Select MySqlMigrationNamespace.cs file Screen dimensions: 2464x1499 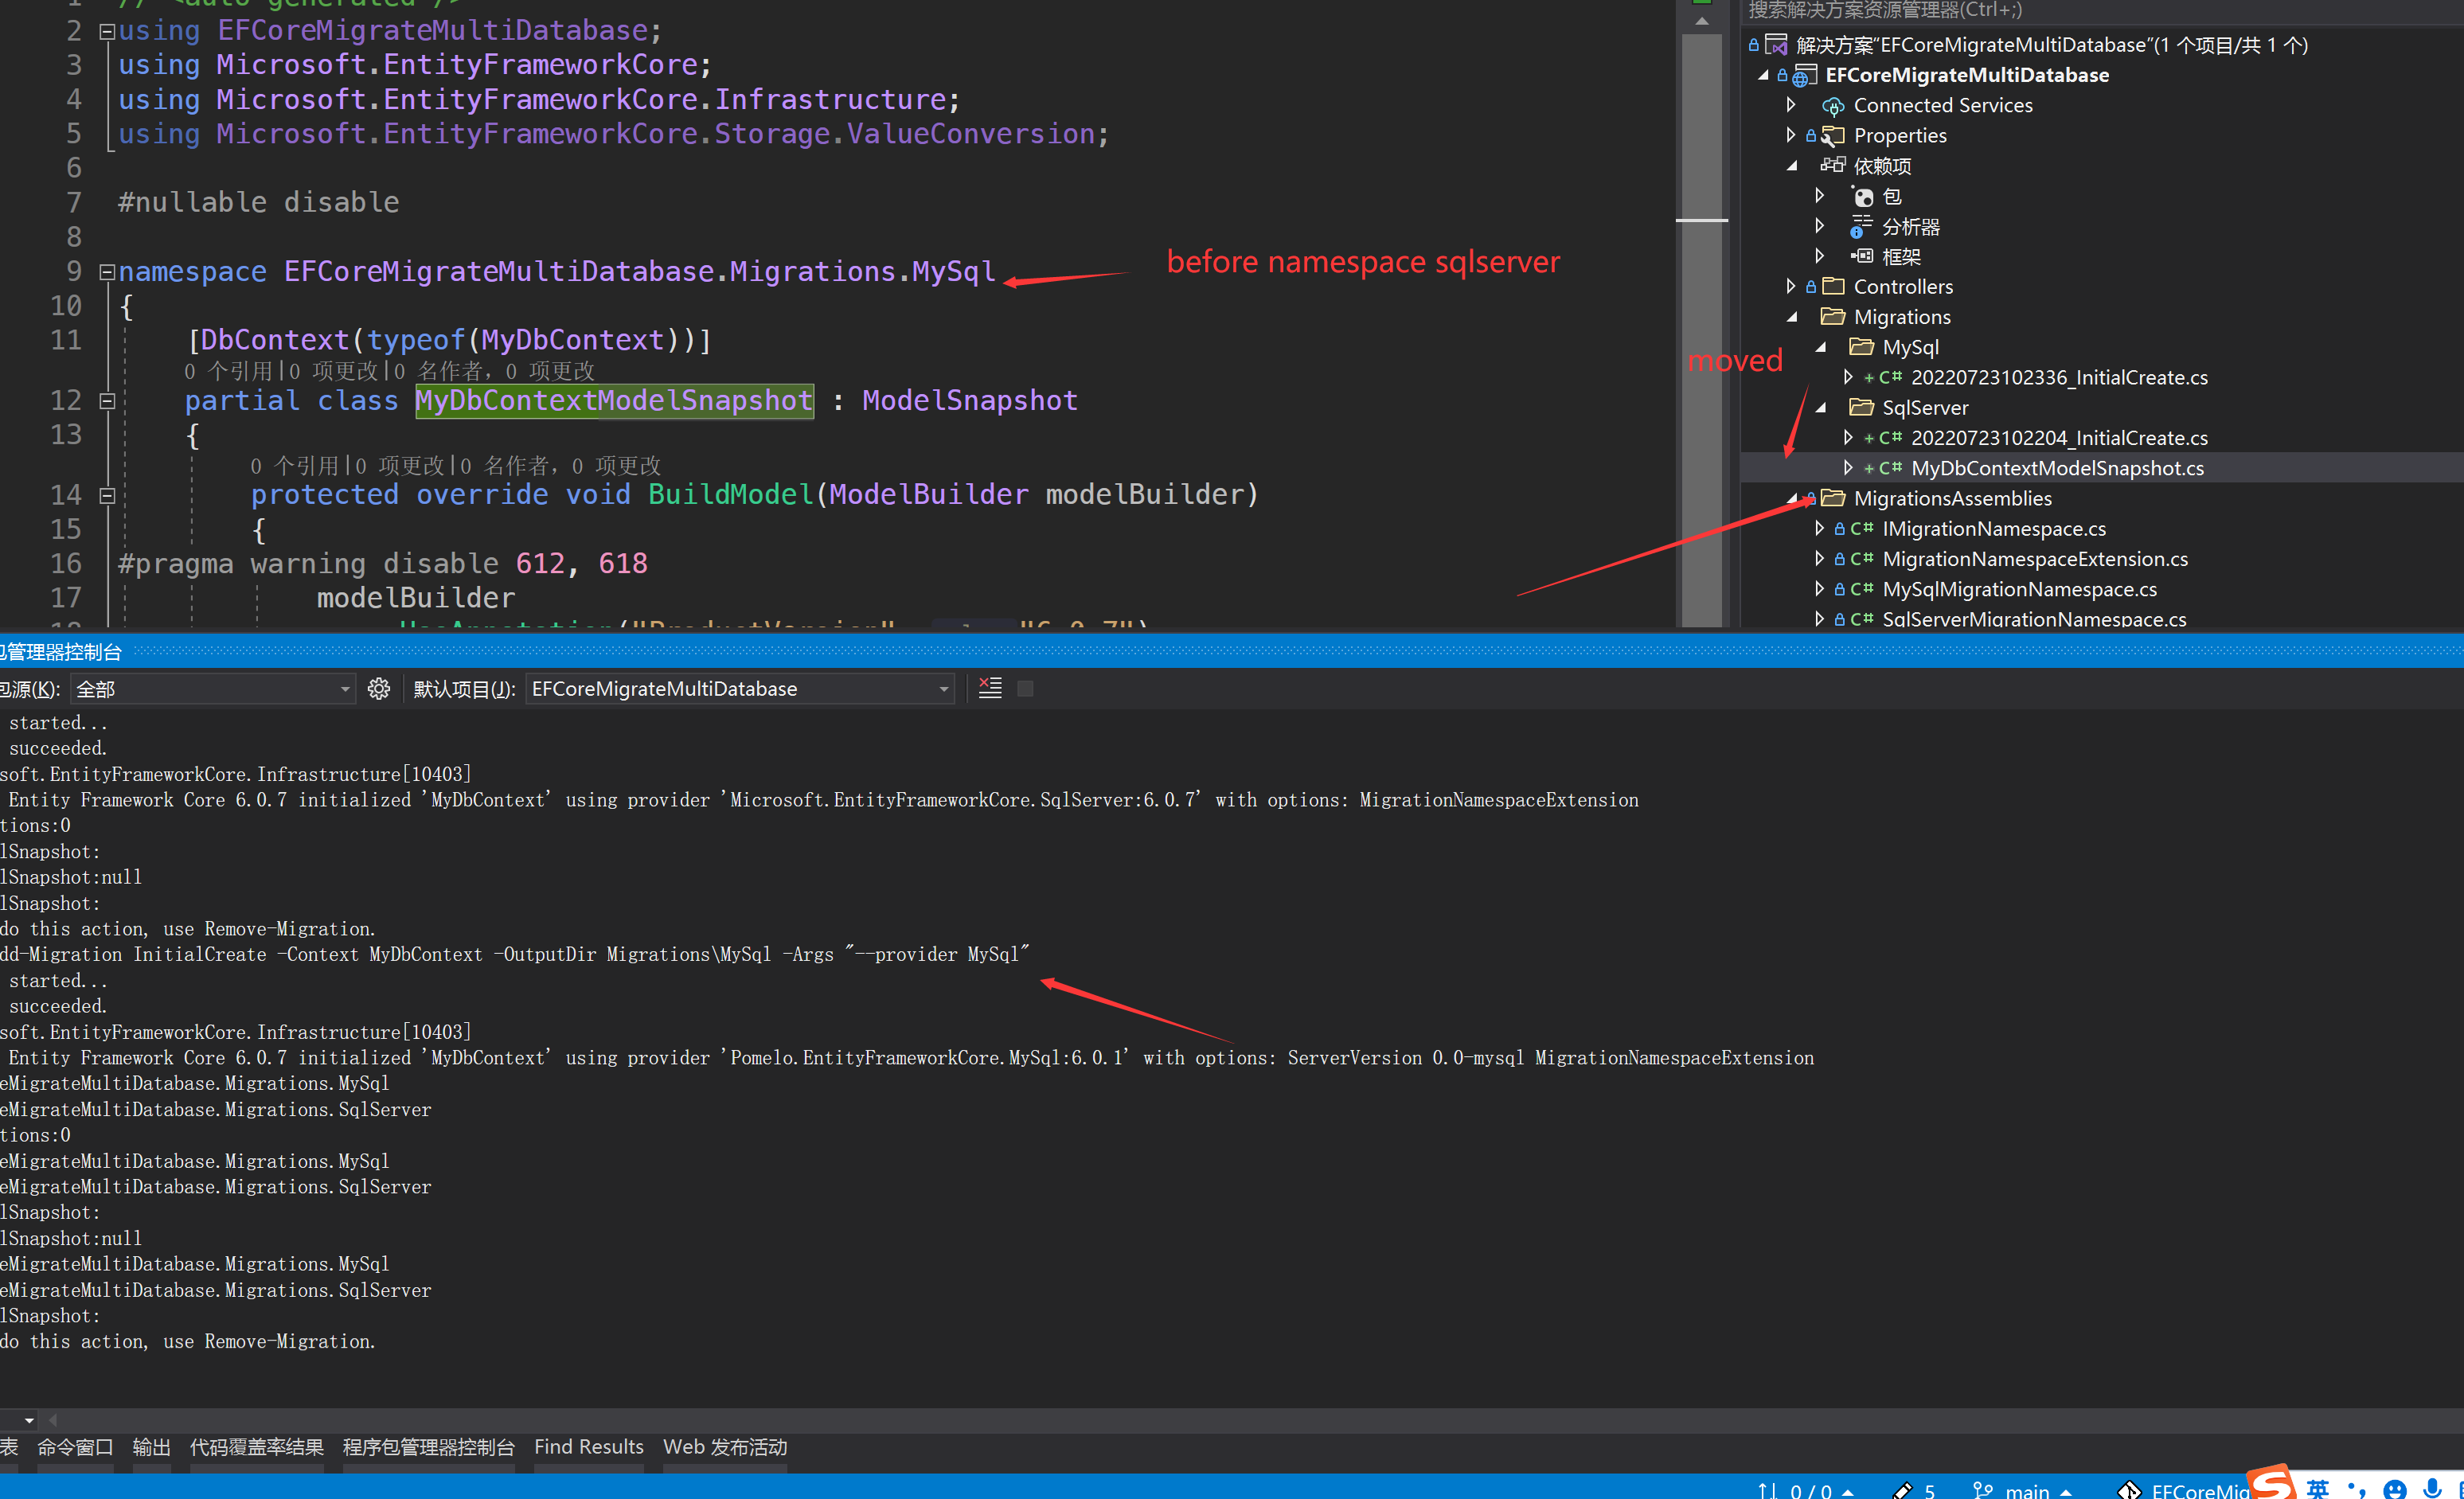(2019, 589)
